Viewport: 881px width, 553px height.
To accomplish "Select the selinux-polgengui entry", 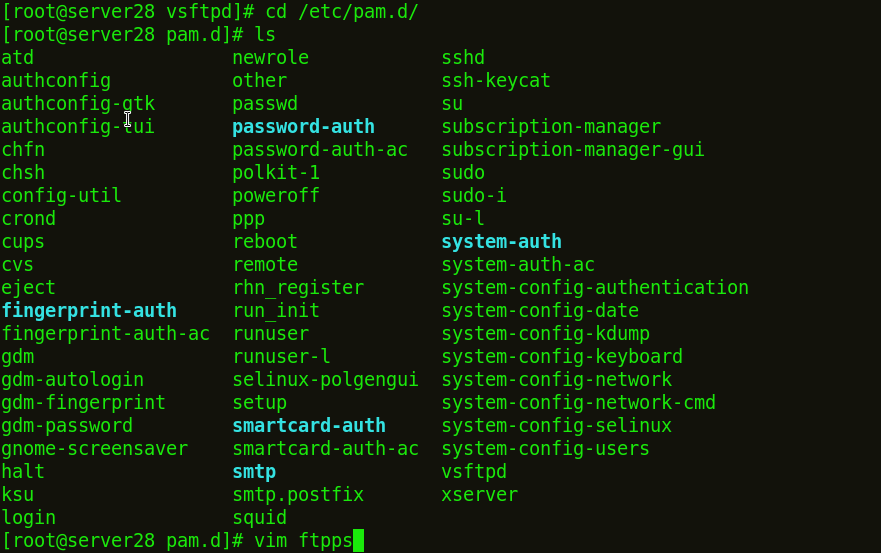I will pyautogui.click(x=325, y=379).
